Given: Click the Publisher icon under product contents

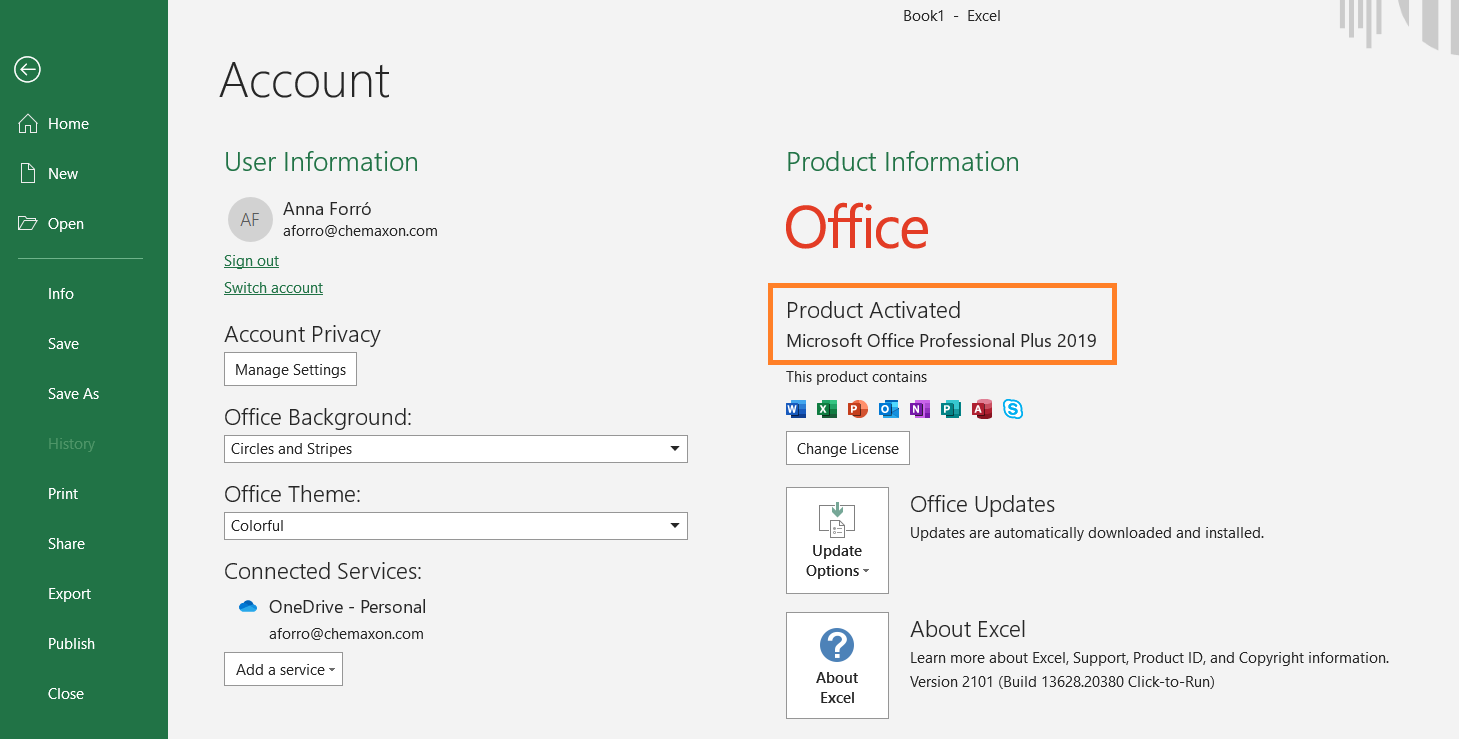Looking at the screenshot, I should click(950, 409).
